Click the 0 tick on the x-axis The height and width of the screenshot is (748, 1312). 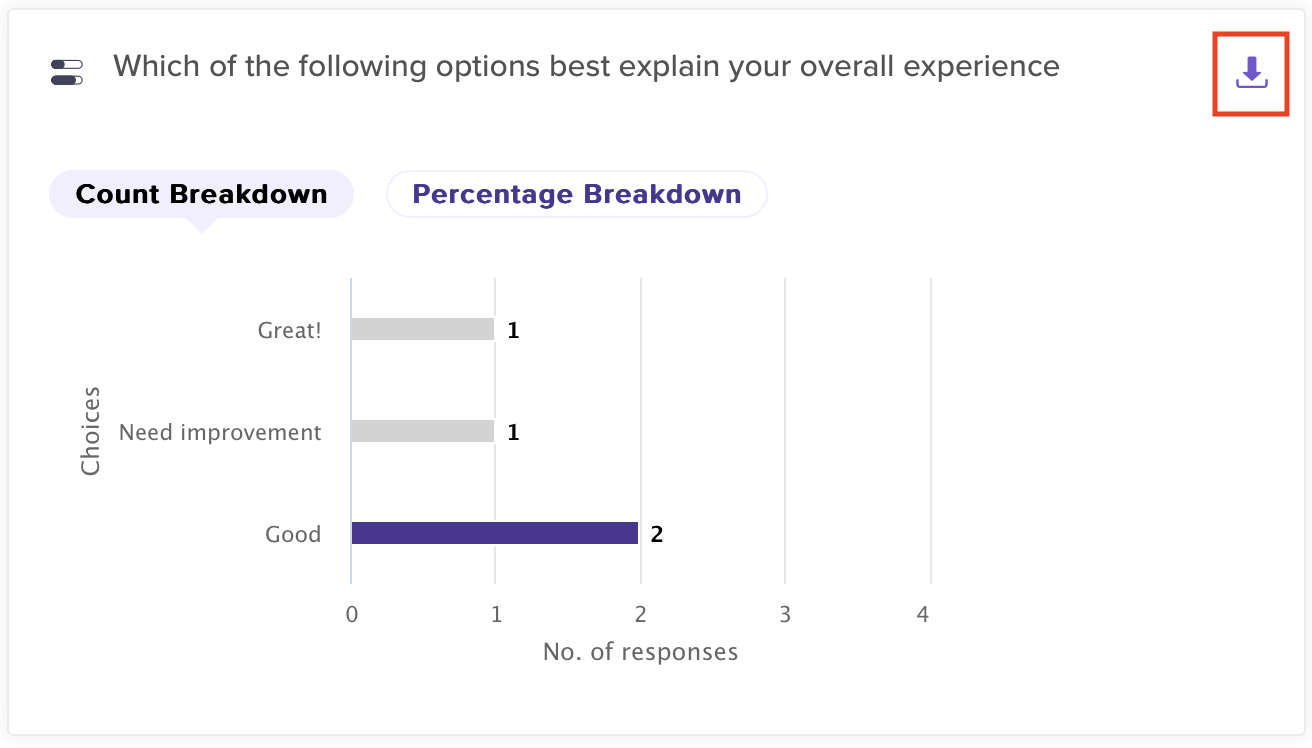[x=351, y=614]
